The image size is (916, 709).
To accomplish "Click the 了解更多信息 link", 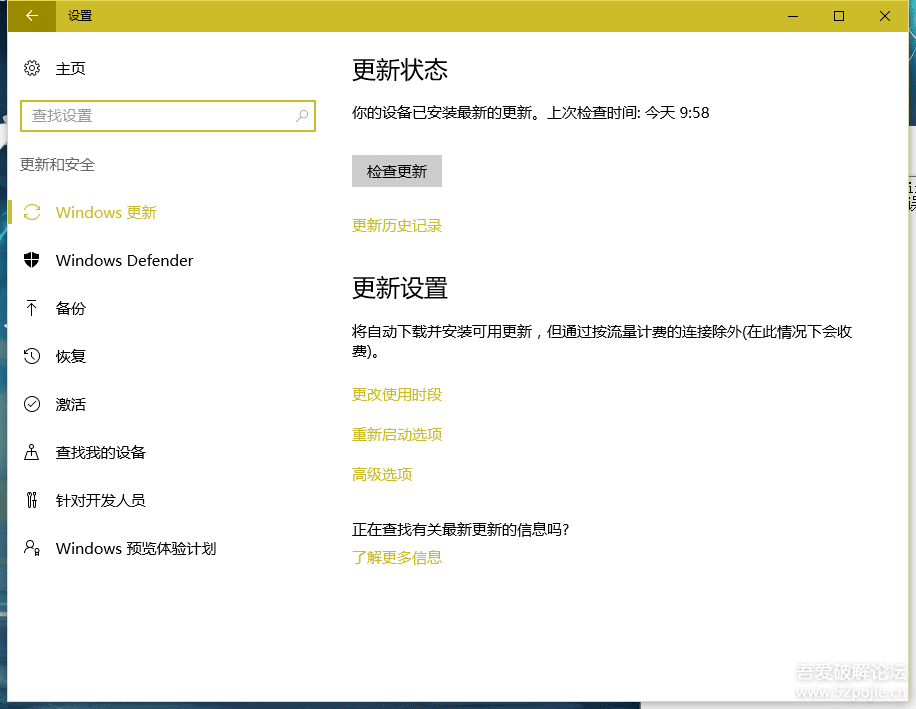I will pyautogui.click(x=397, y=557).
